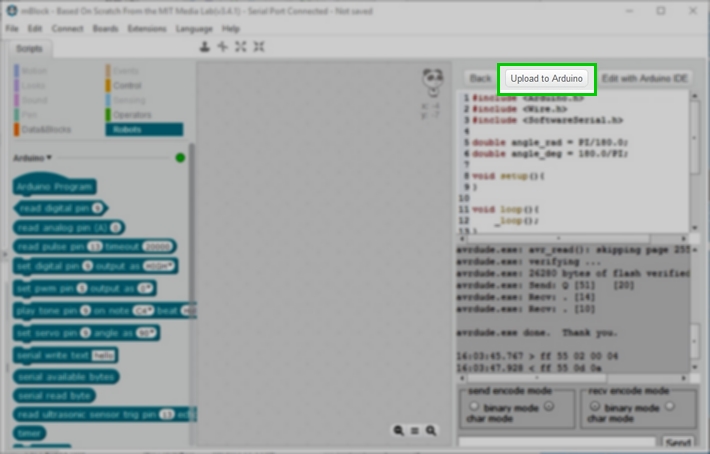
Task: Click the duplicate stamp tool icon
Action: tap(205, 47)
